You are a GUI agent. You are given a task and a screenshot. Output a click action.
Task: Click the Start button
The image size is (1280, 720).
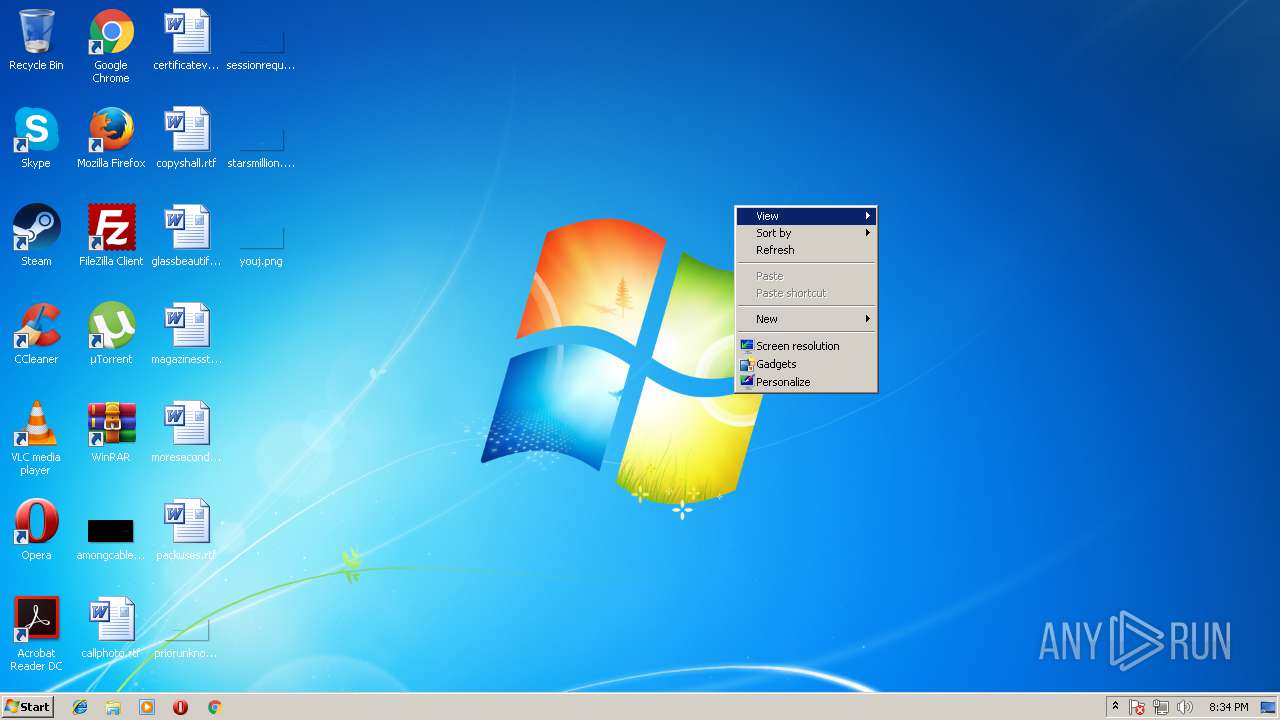(x=28, y=707)
